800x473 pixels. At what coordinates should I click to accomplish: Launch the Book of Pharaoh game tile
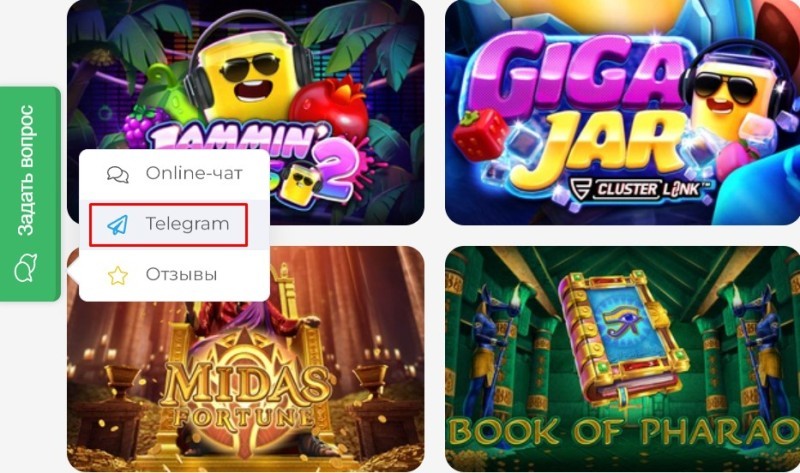tap(622, 359)
